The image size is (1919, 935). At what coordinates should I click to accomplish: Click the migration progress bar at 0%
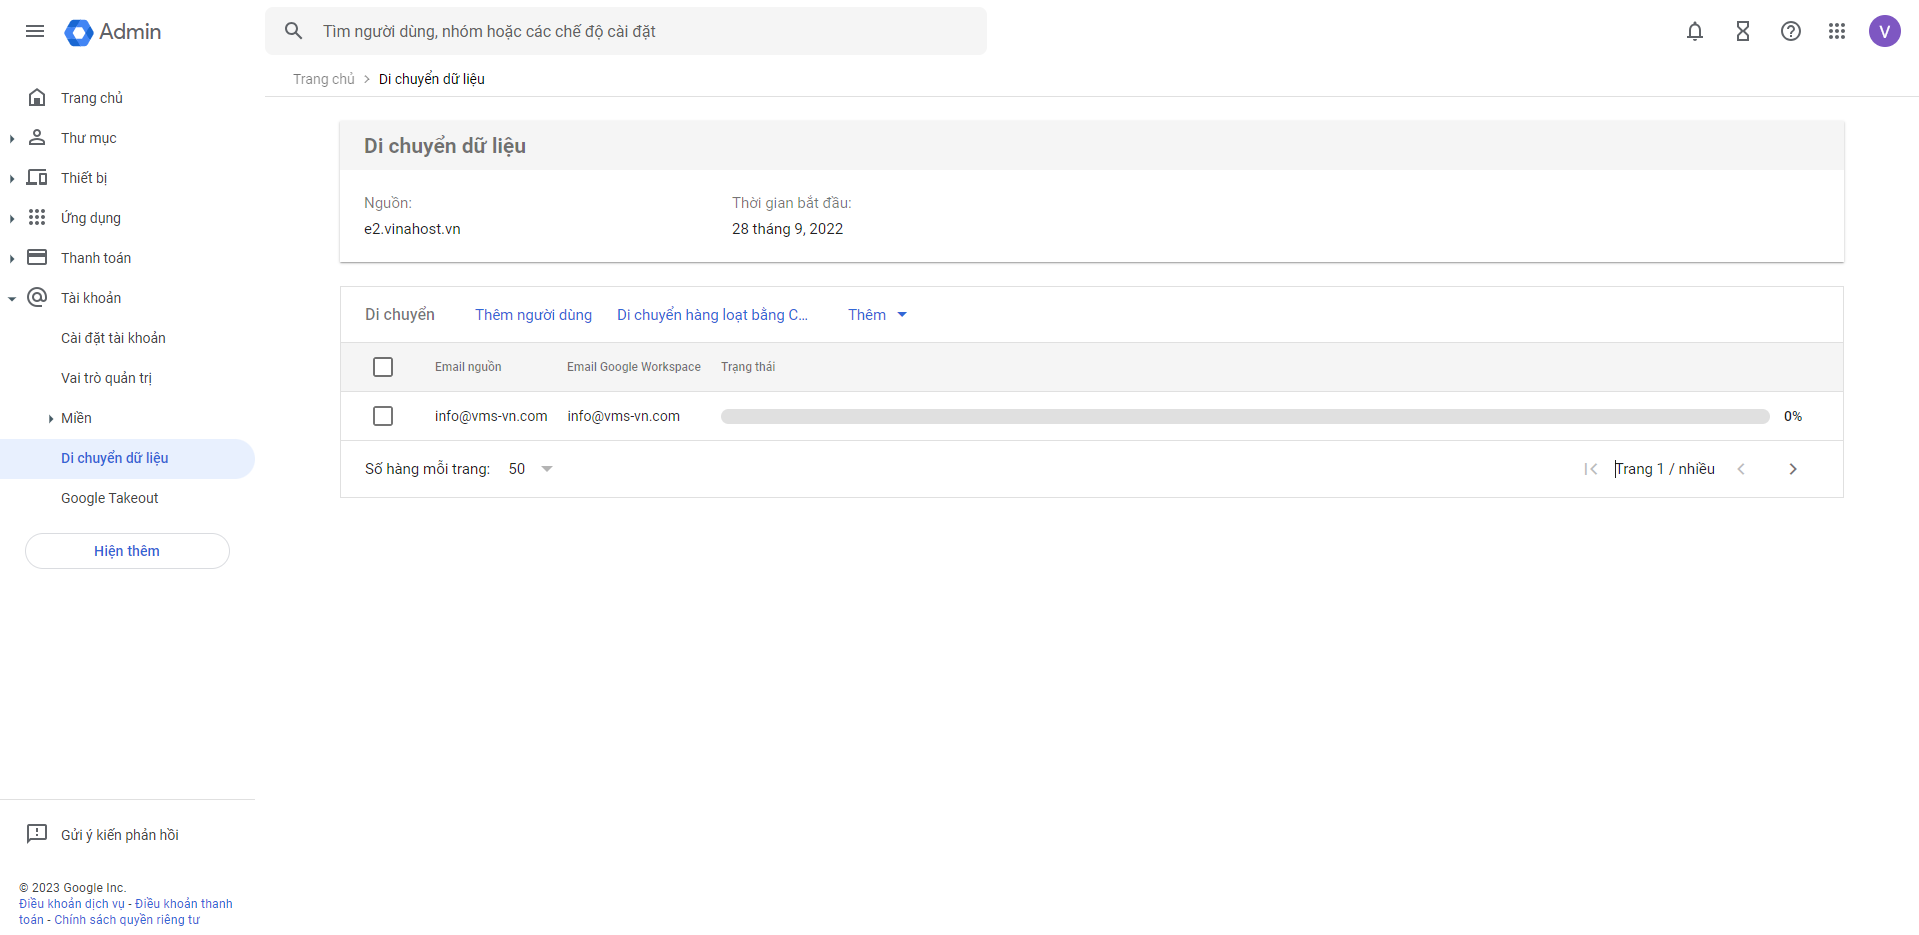click(x=1244, y=417)
